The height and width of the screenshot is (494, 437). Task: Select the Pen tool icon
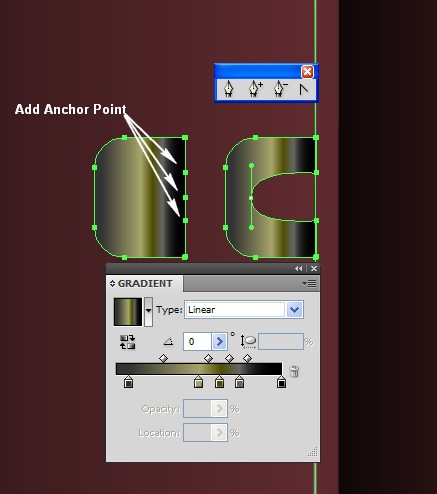(x=228, y=89)
